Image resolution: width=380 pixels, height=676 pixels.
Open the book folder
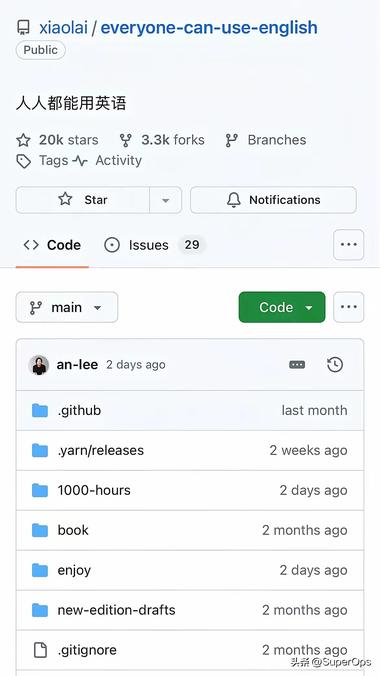pyautogui.click(x=73, y=530)
